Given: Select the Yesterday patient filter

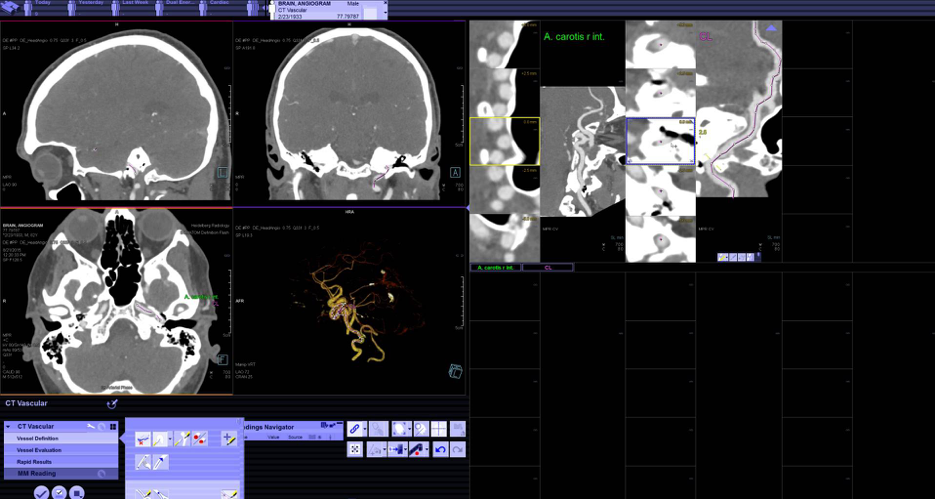Looking at the screenshot, I should [x=86, y=7].
